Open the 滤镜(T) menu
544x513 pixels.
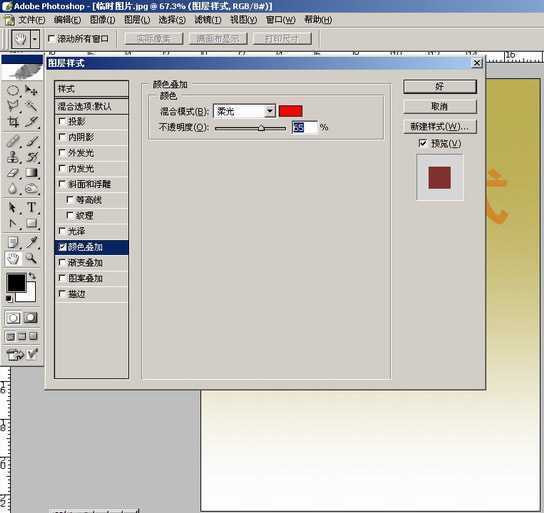(x=208, y=20)
